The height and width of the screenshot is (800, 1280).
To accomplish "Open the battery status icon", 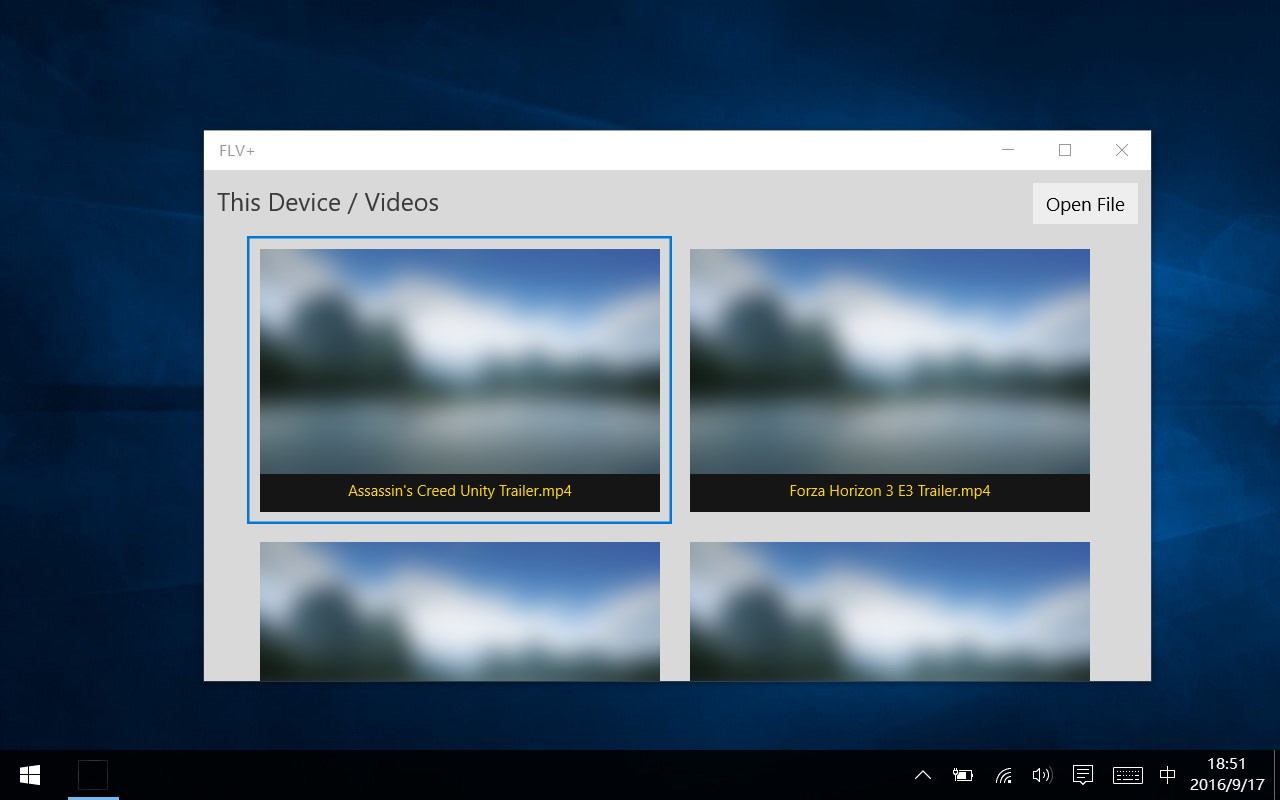I will pyautogui.click(x=963, y=775).
